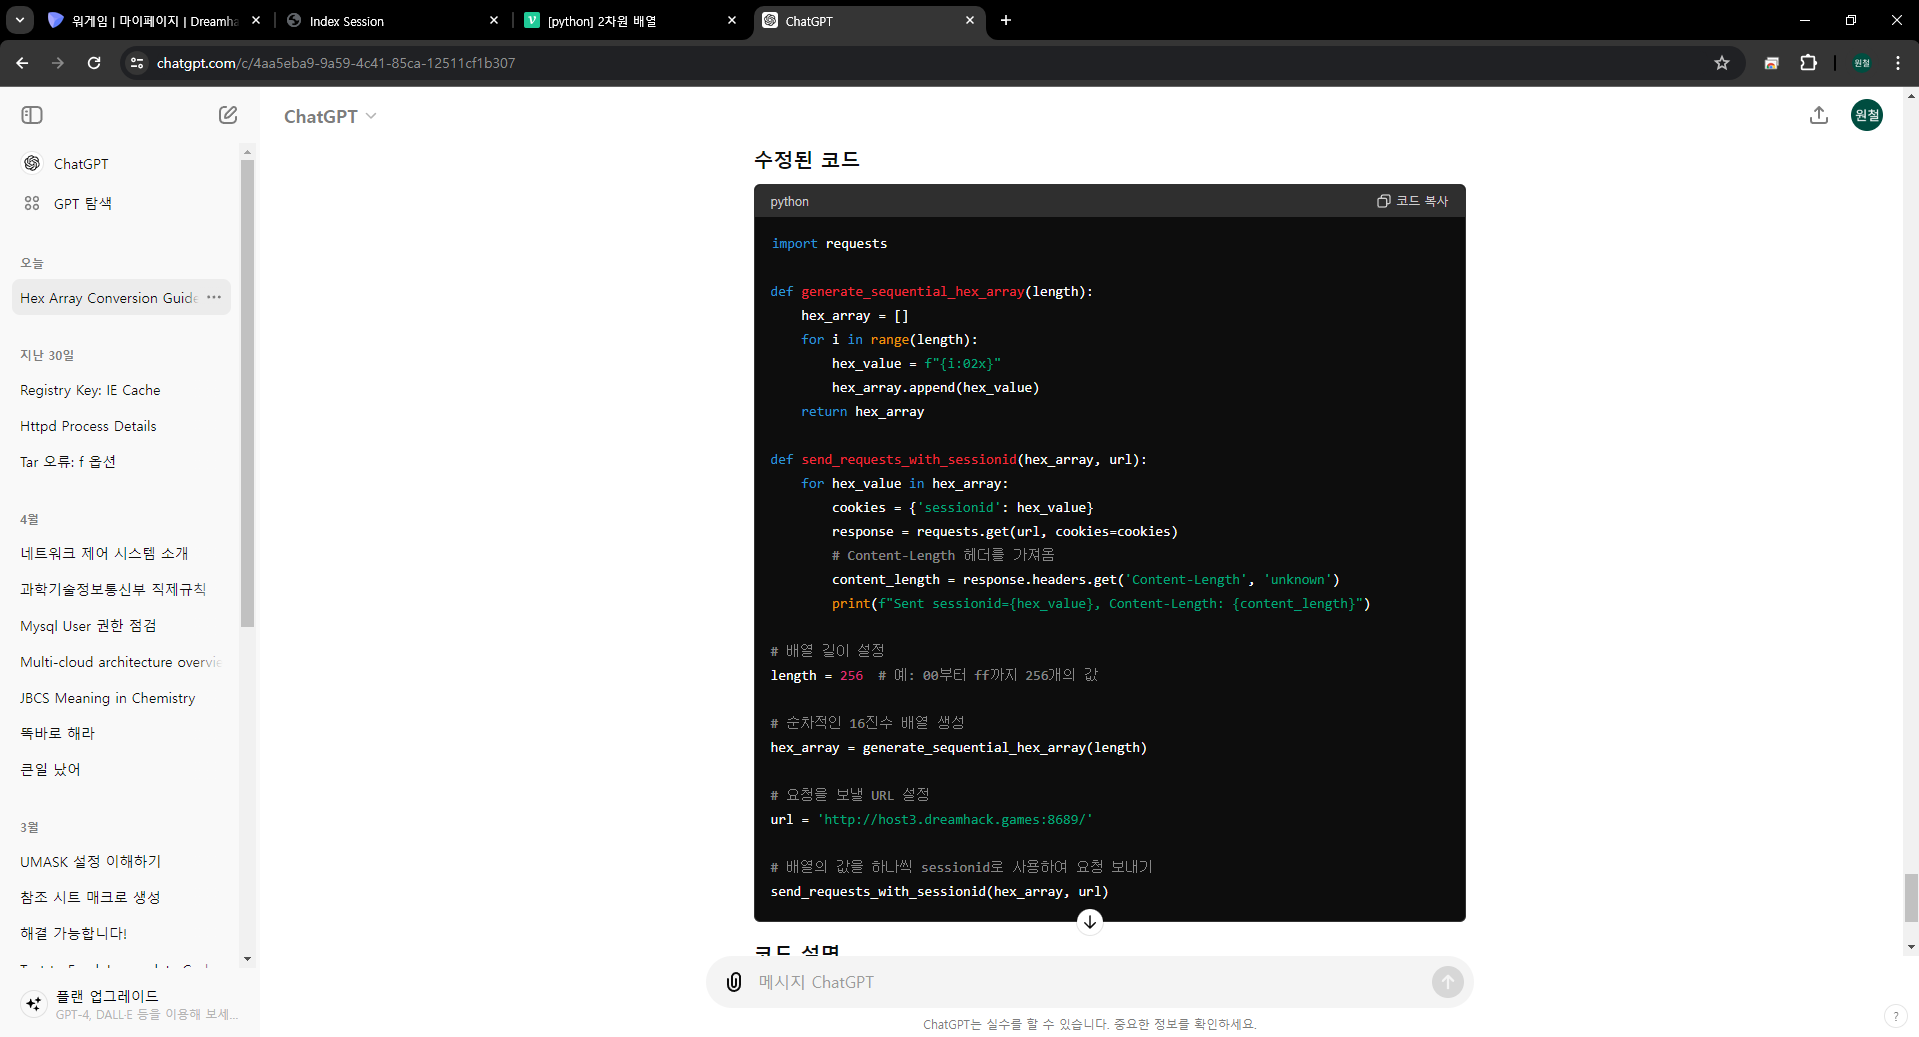Click the send message arrow button
The width and height of the screenshot is (1919, 1037).
(1447, 982)
